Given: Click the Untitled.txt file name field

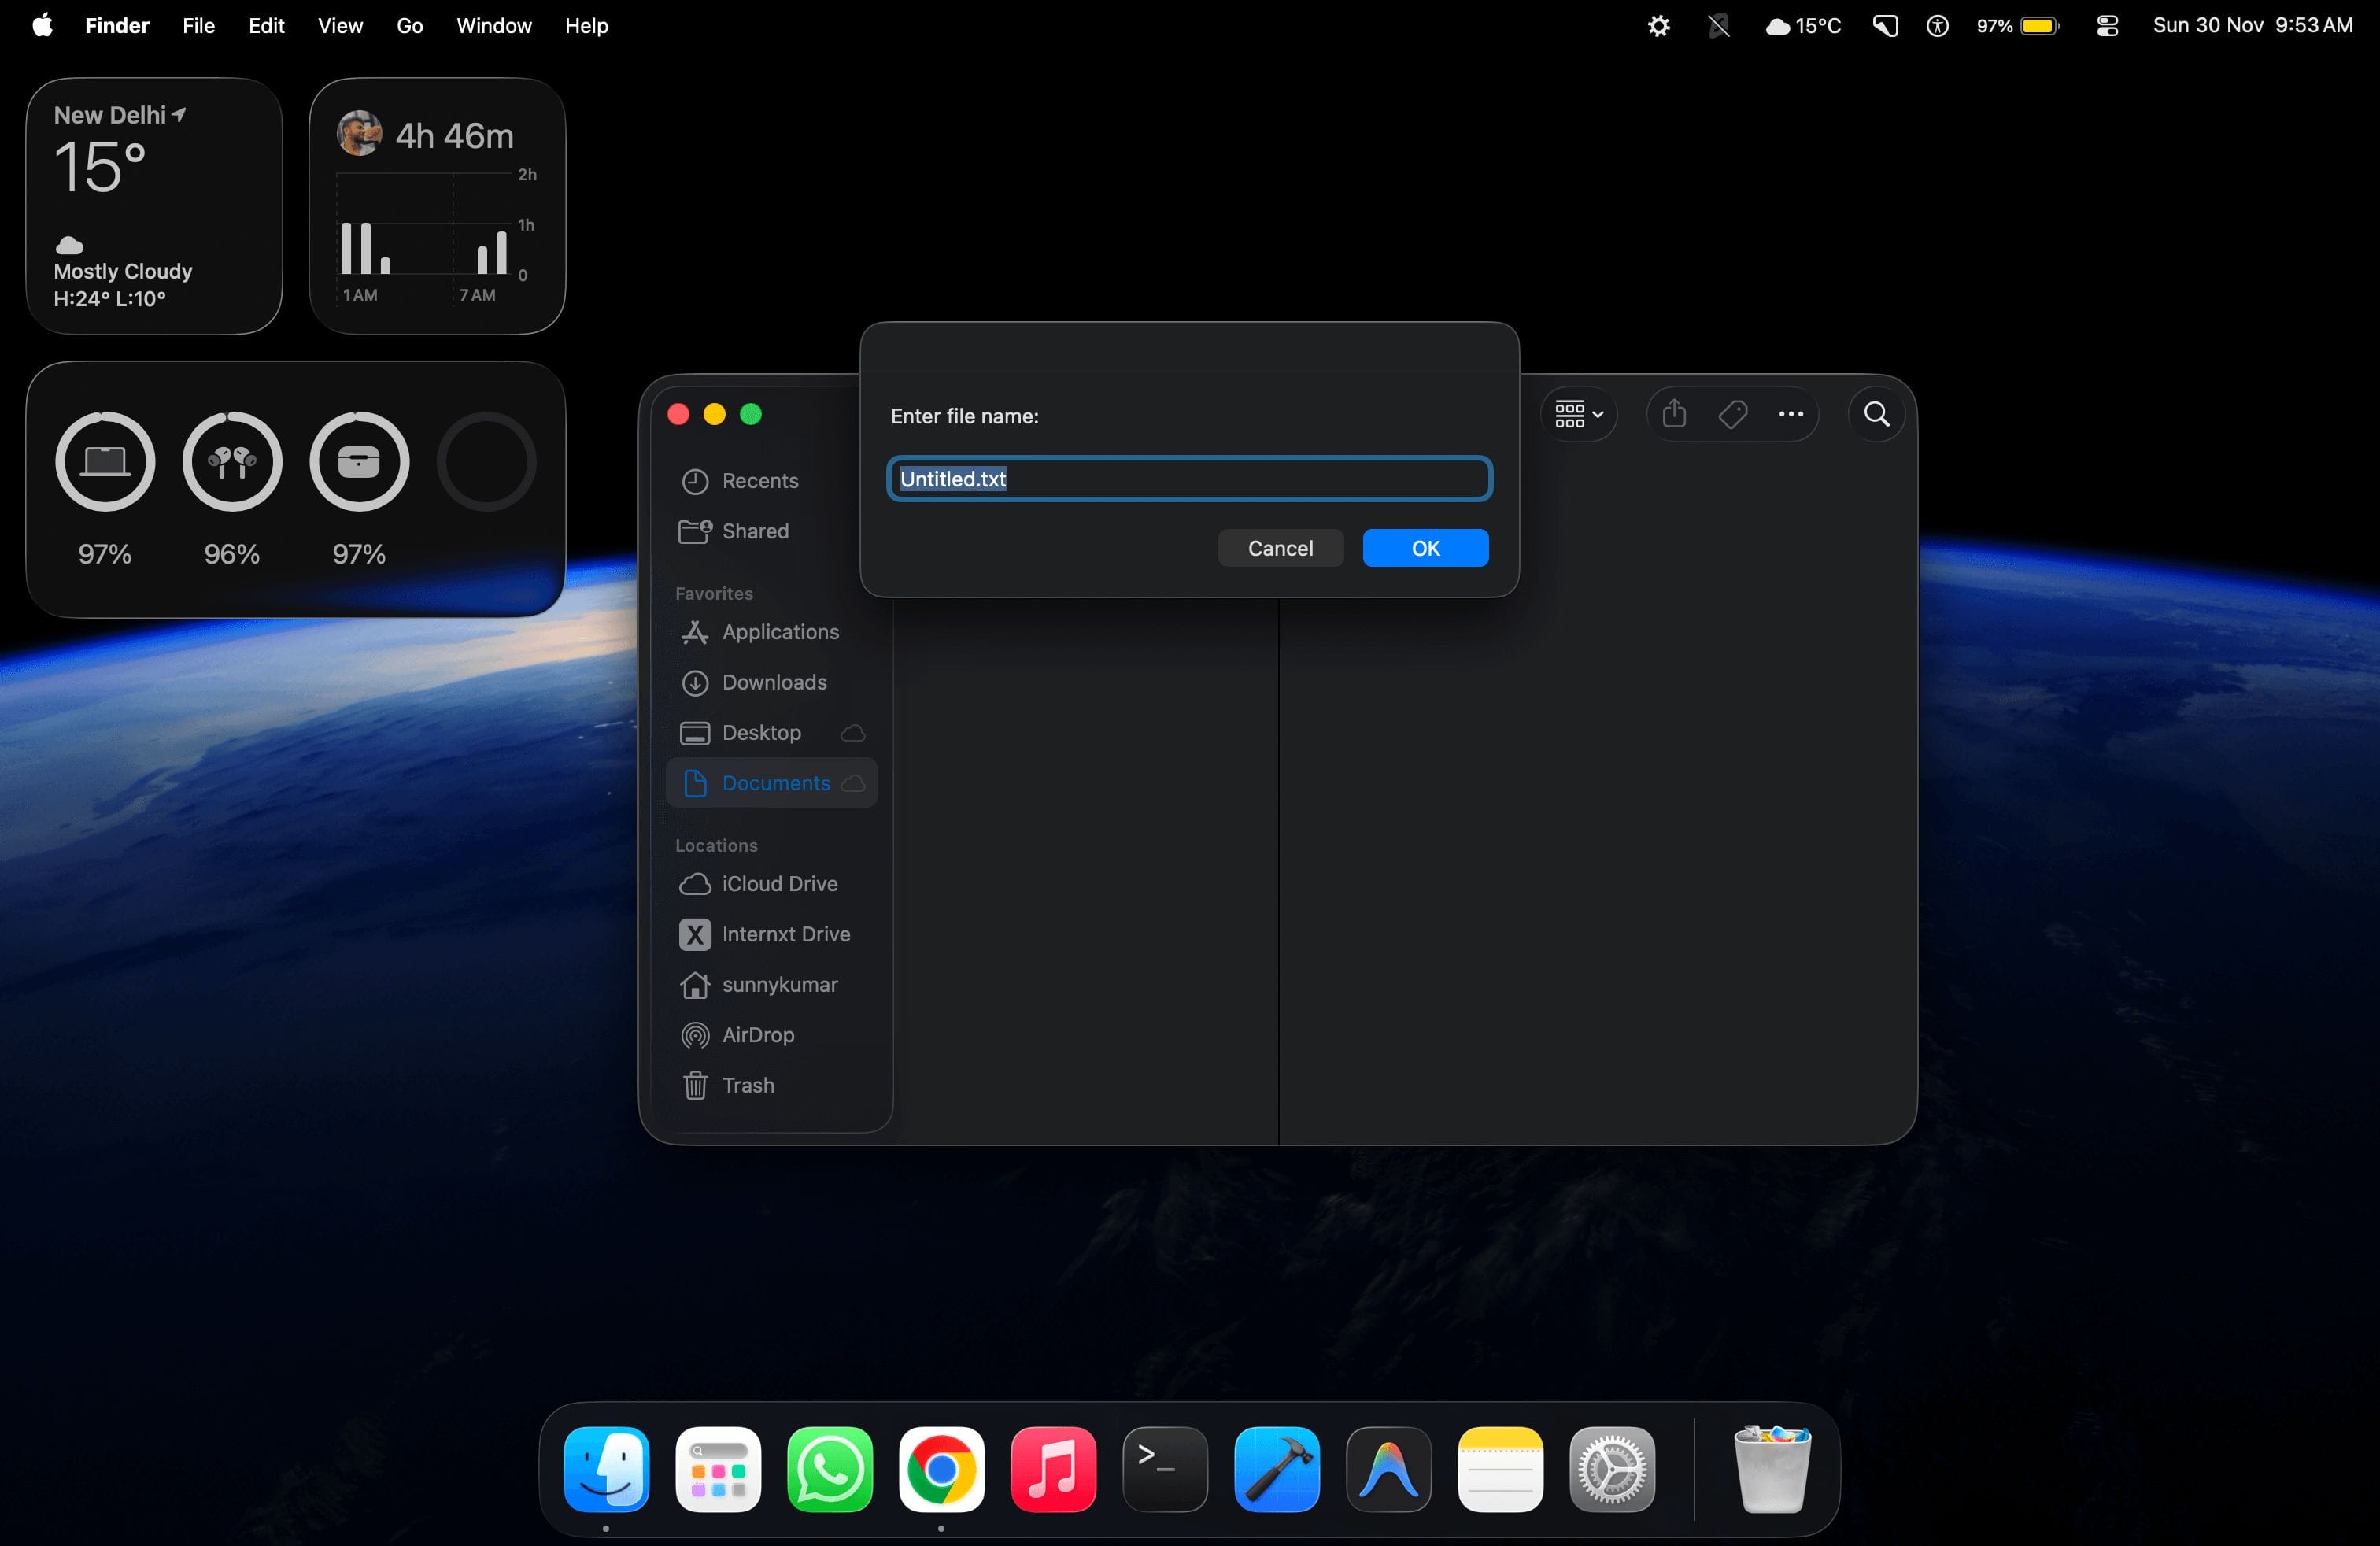Looking at the screenshot, I should 1188,478.
